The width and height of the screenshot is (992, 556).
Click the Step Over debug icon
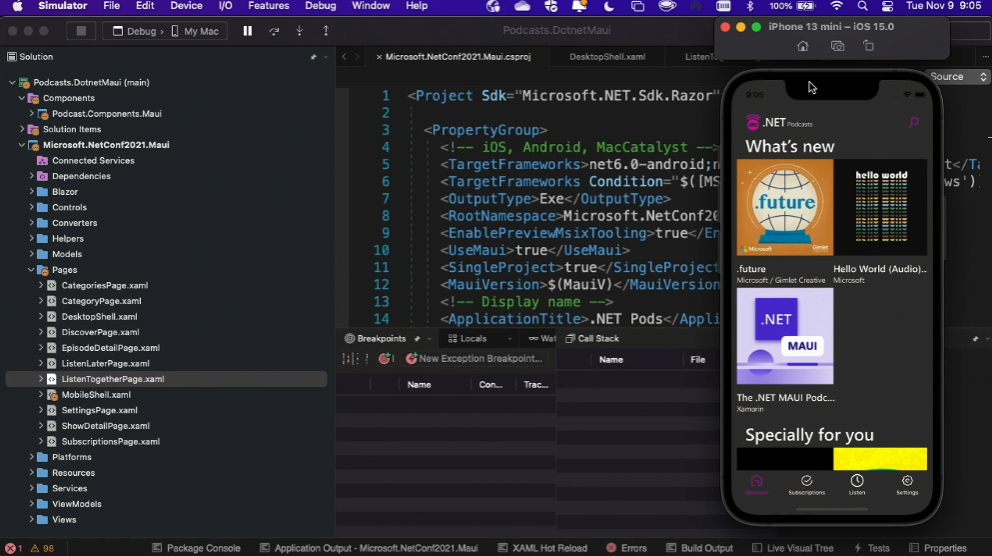274,31
